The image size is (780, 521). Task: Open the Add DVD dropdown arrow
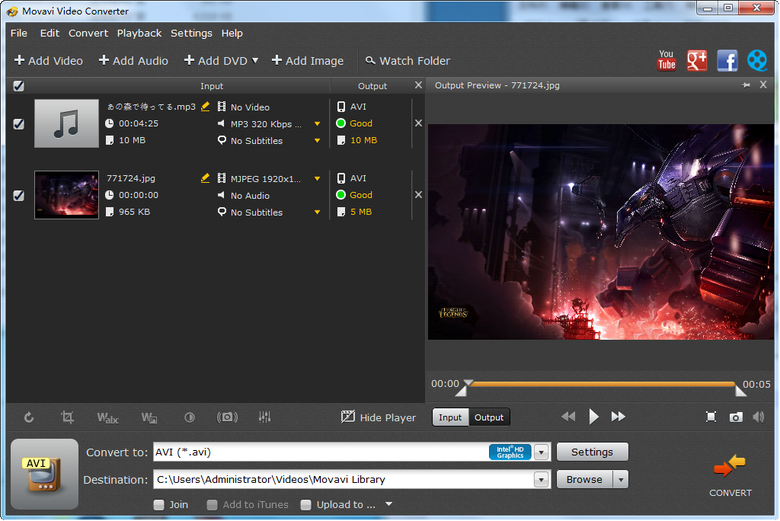255,60
